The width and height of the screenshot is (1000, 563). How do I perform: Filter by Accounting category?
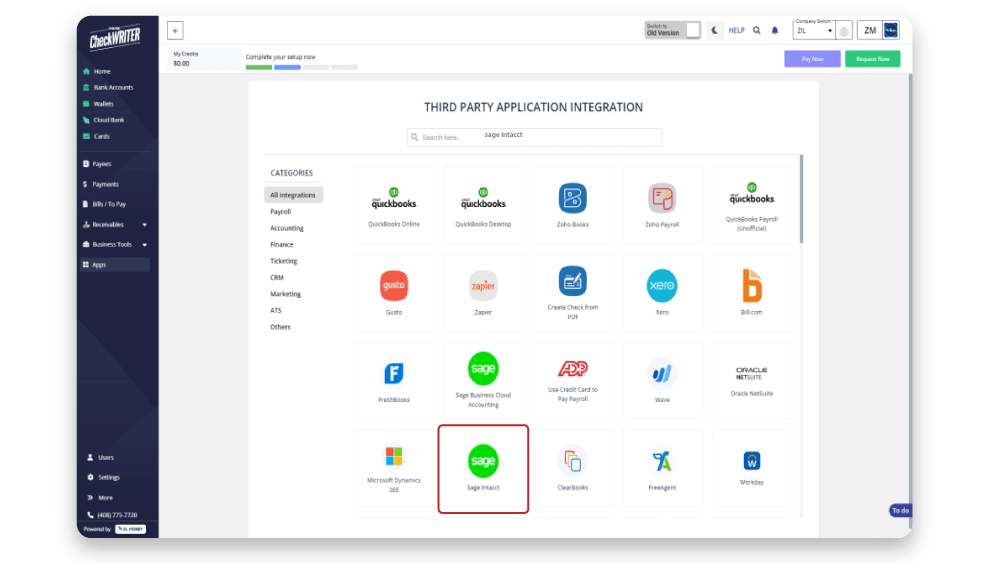click(x=287, y=228)
